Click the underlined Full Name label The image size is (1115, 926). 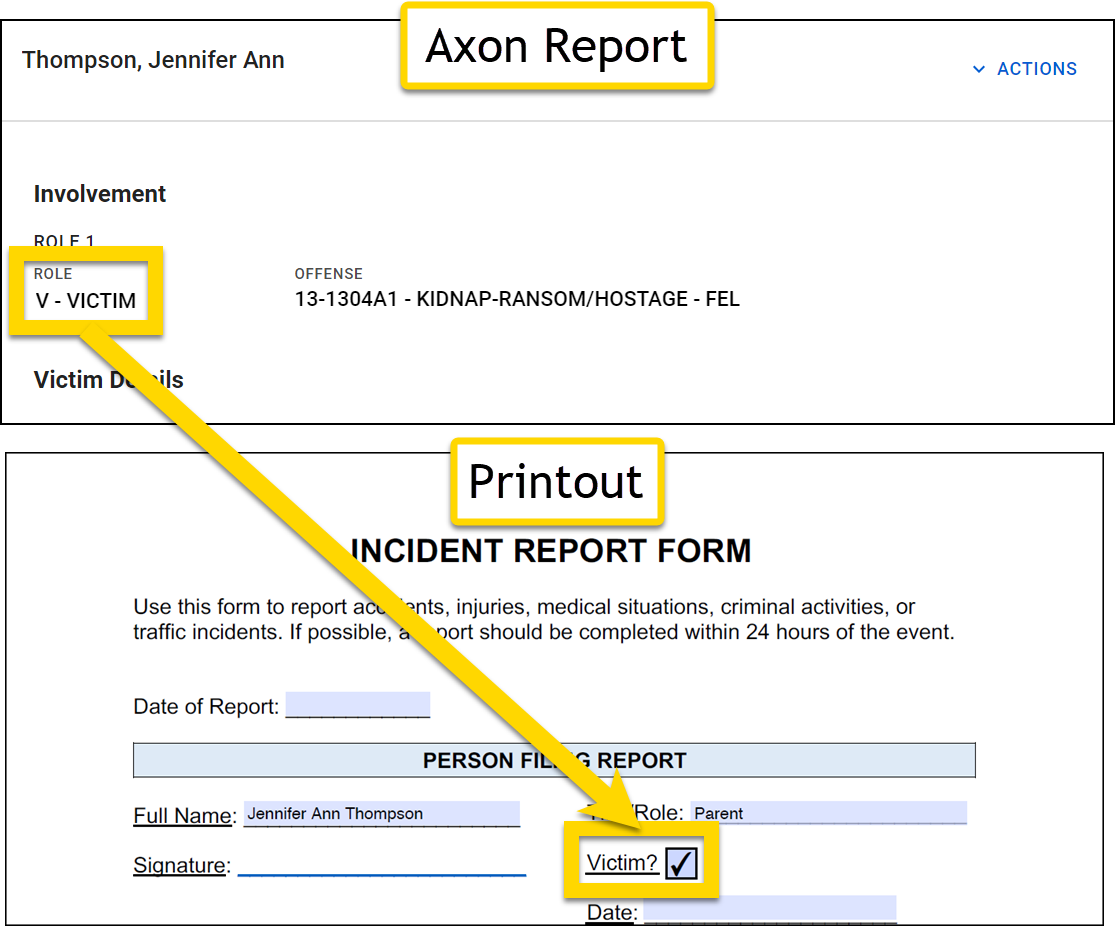point(183,816)
